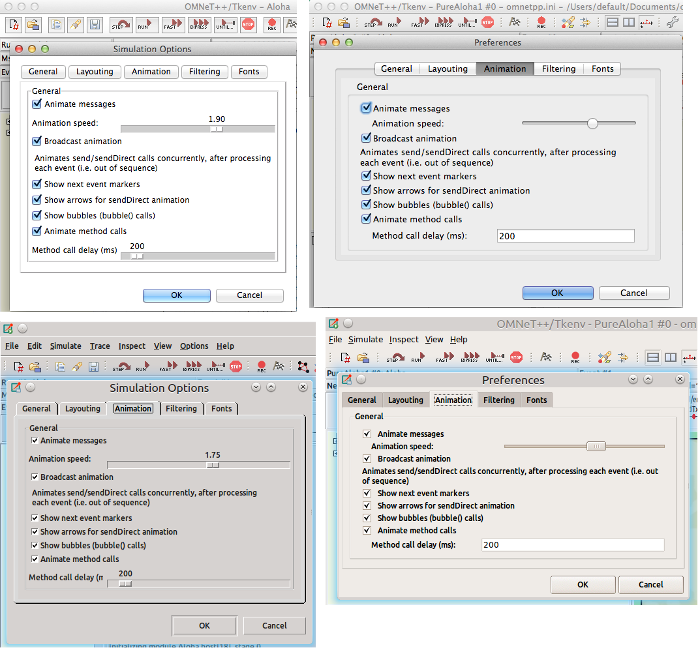
Task: Click STOP icon in Ubuntu PureAloha1 window toolbar
Action: click(516, 357)
